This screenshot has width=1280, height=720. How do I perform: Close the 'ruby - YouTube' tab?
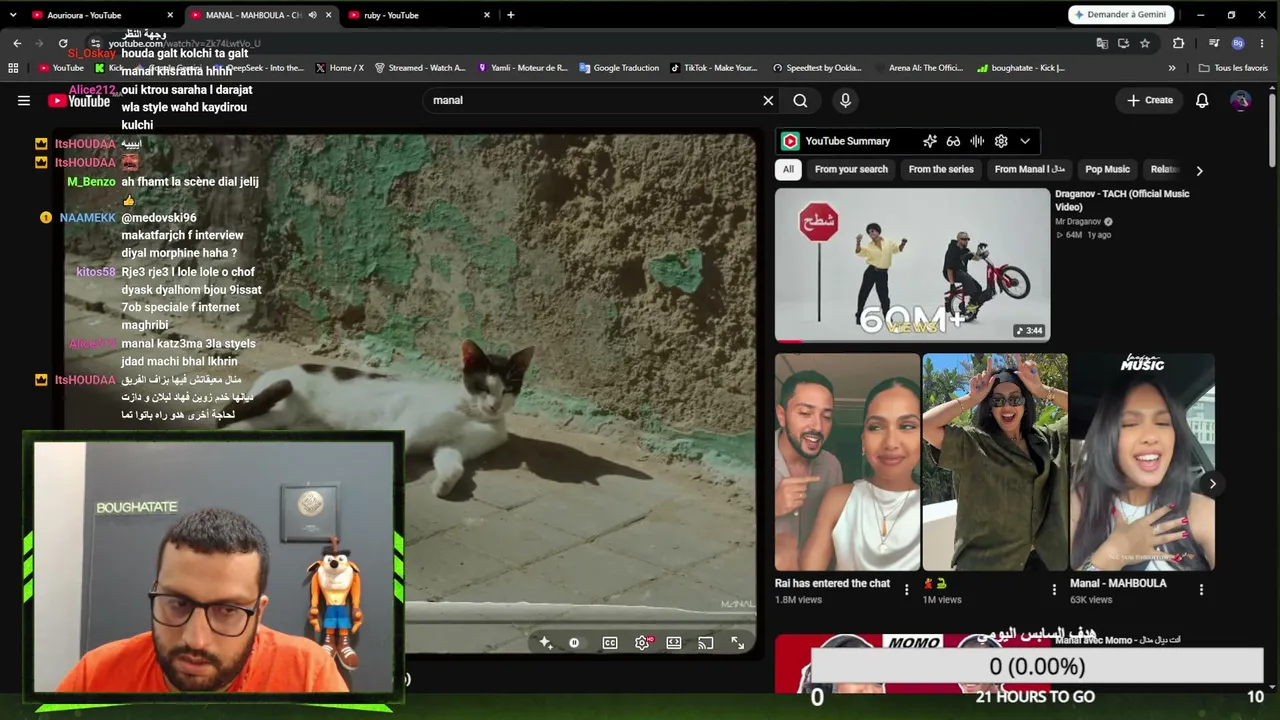click(487, 15)
